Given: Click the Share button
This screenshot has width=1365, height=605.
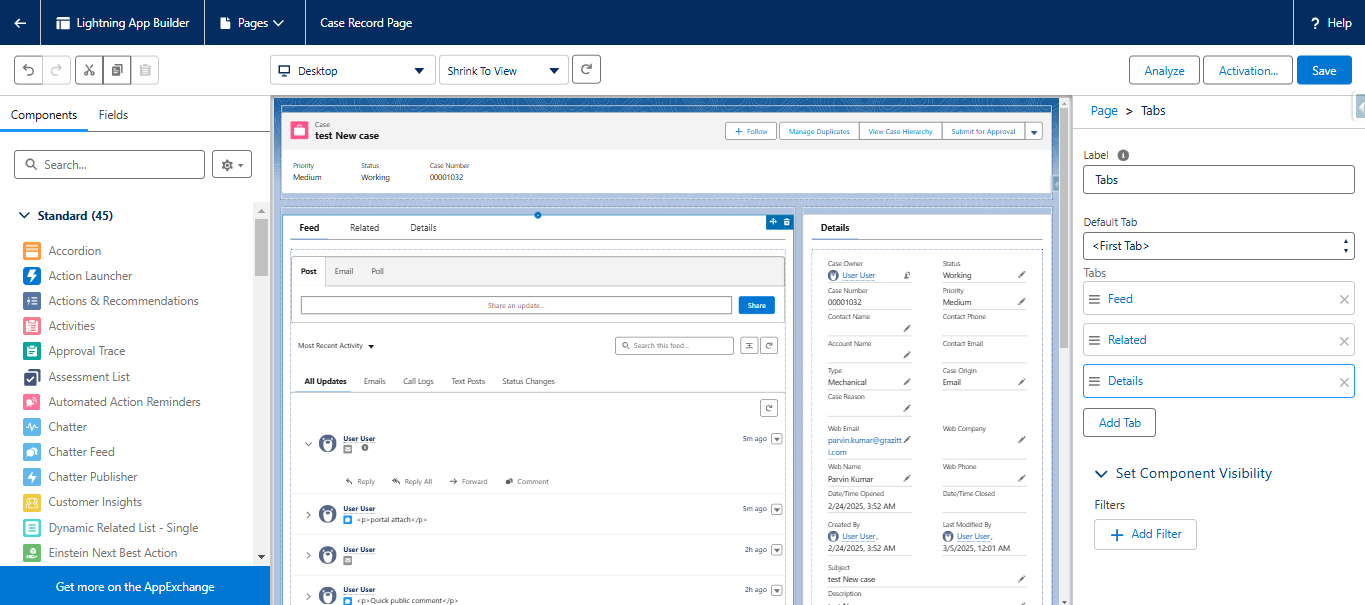Looking at the screenshot, I should pyautogui.click(x=756, y=306).
